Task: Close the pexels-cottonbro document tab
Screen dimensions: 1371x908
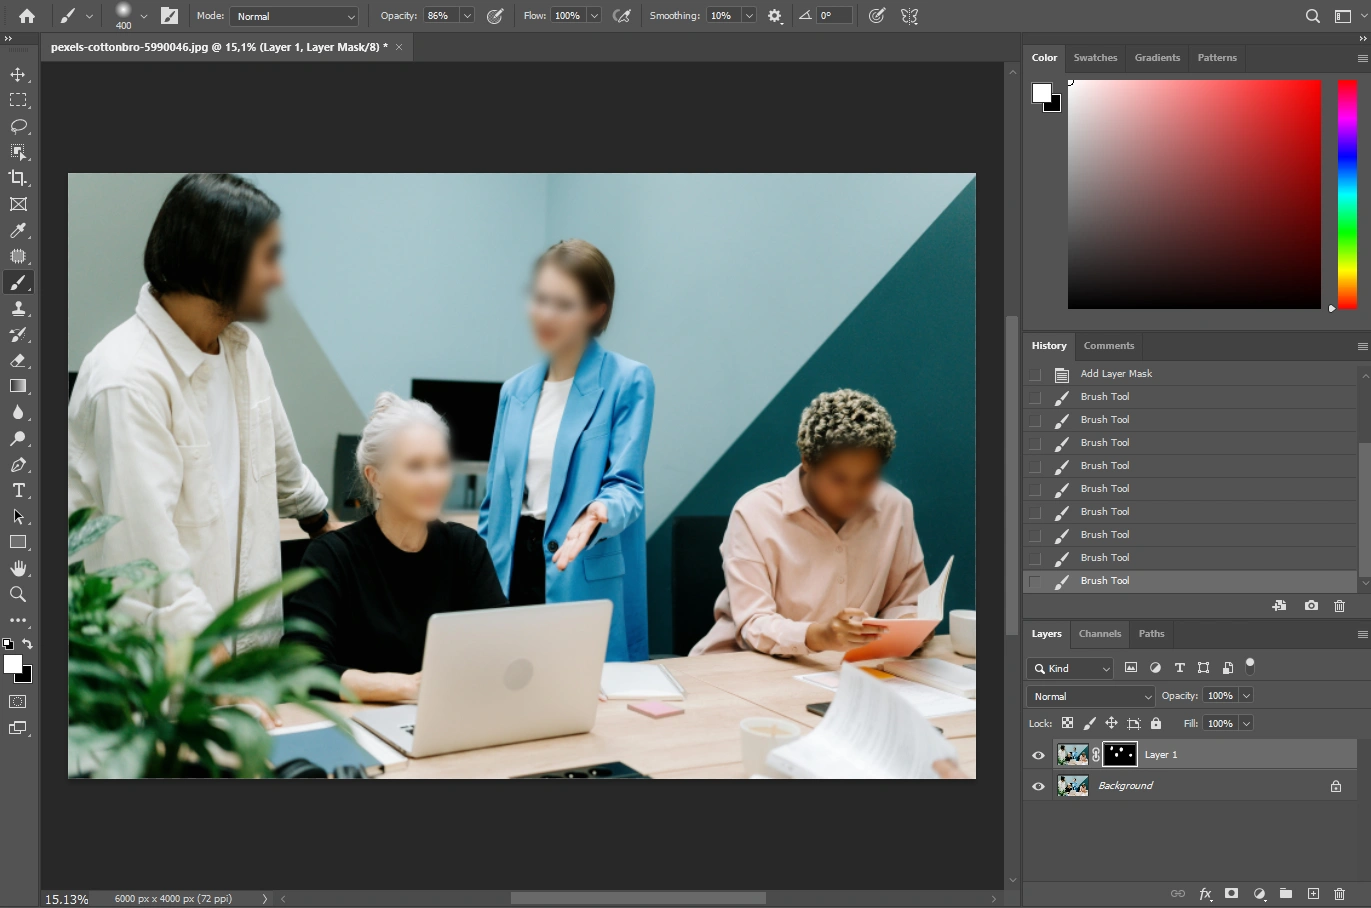Action: 399,47
